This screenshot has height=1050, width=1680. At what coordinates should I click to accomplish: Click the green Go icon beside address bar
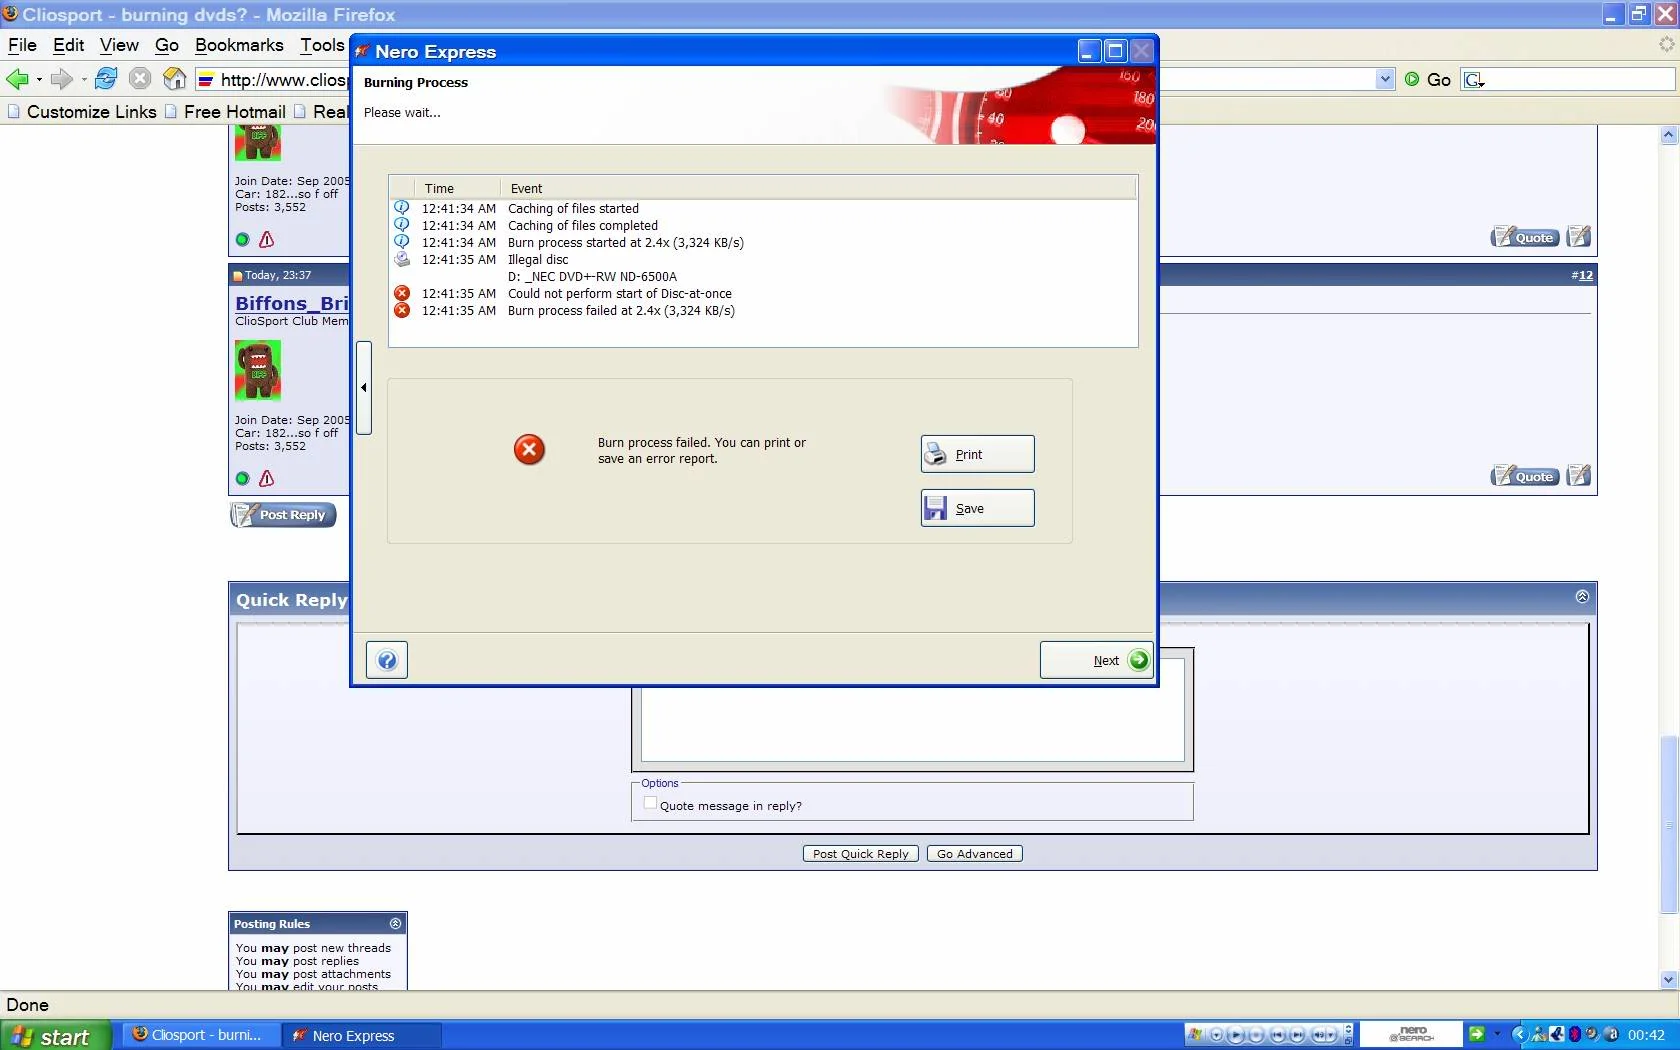click(1412, 79)
